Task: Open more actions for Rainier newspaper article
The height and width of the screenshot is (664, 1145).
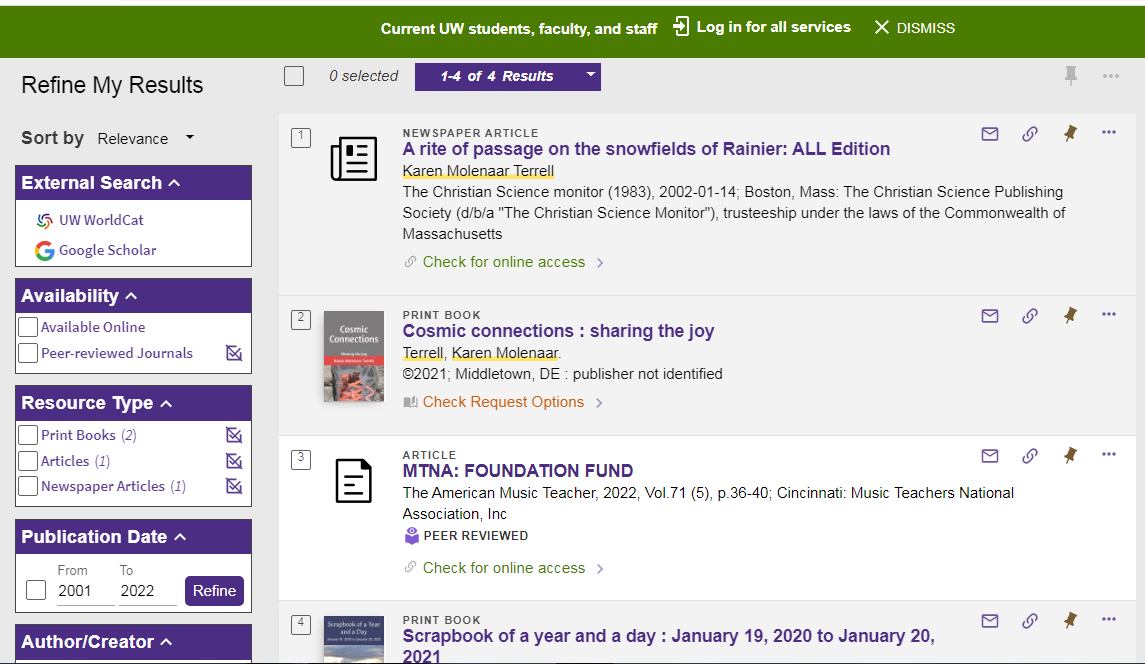Action: point(1108,133)
